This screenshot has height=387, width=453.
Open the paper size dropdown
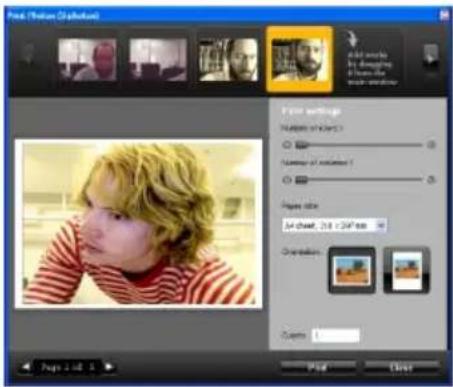(334, 225)
